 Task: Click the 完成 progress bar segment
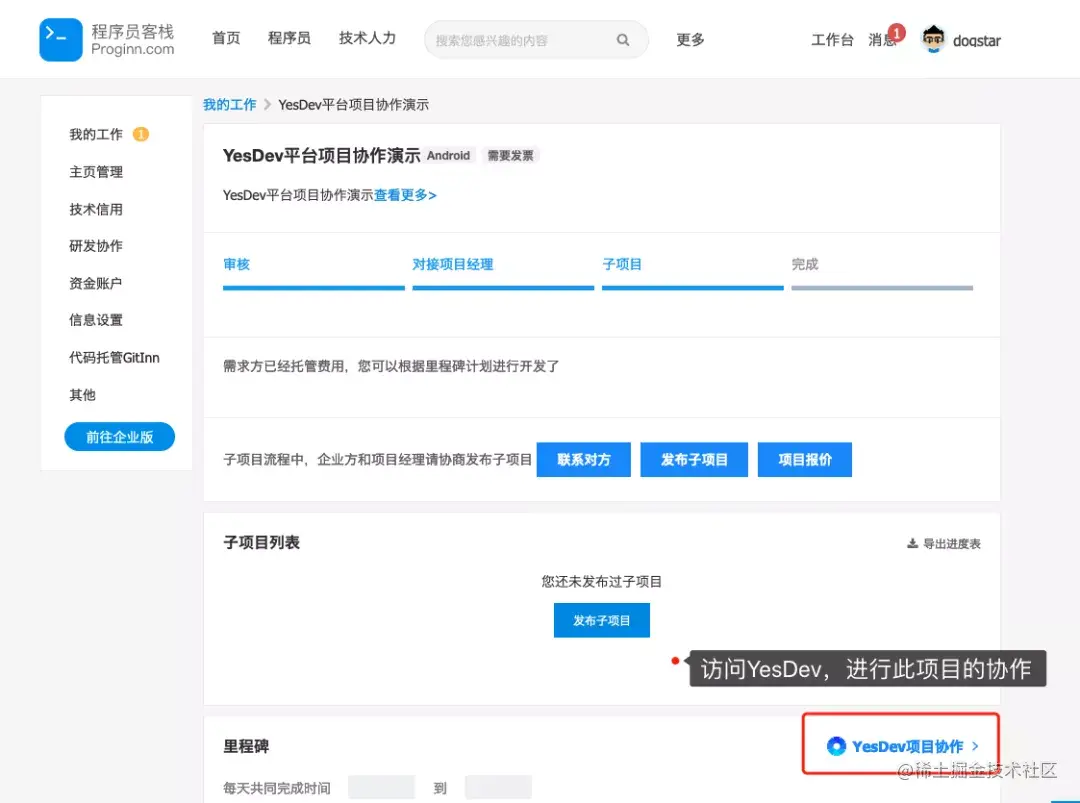881,286
